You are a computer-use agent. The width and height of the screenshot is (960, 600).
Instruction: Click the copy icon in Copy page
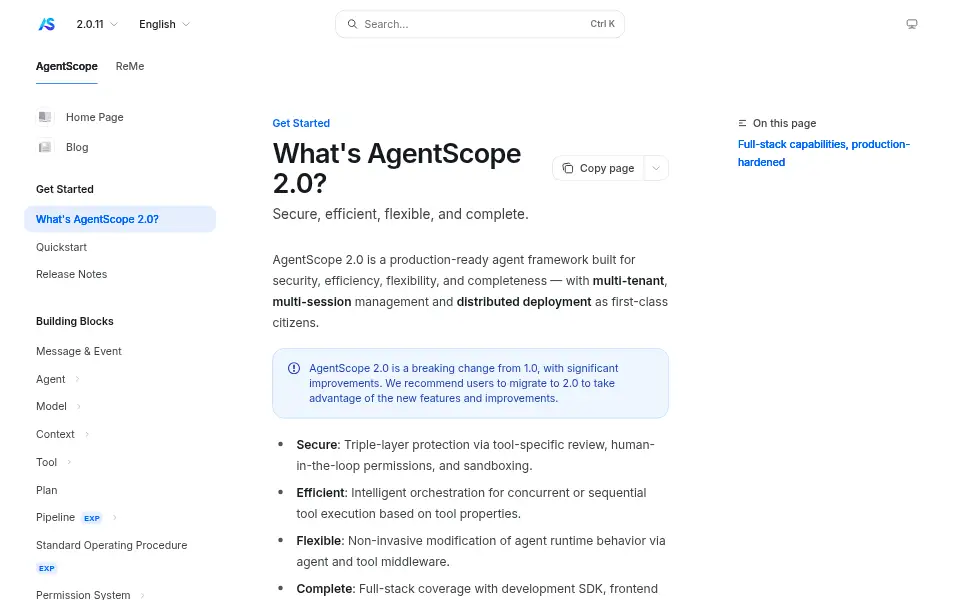pyautogui.click(x=568, y=168)
